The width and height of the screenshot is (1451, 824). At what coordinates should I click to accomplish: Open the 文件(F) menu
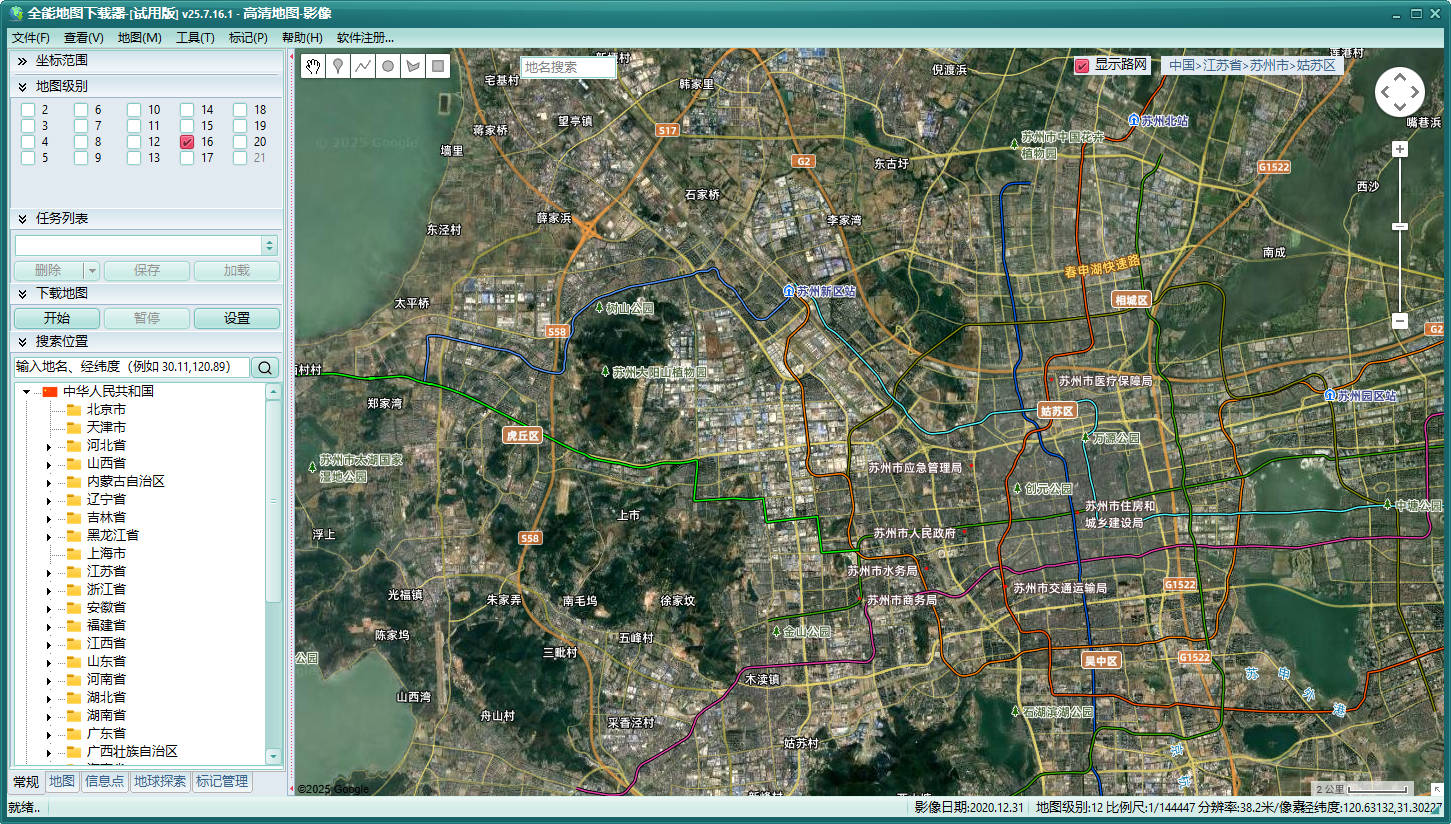point(31,38)
